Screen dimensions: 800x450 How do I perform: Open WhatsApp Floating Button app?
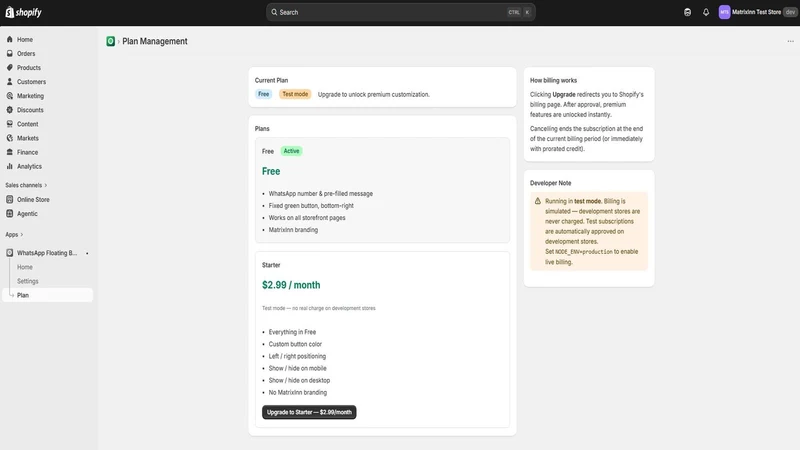point(46,253)
